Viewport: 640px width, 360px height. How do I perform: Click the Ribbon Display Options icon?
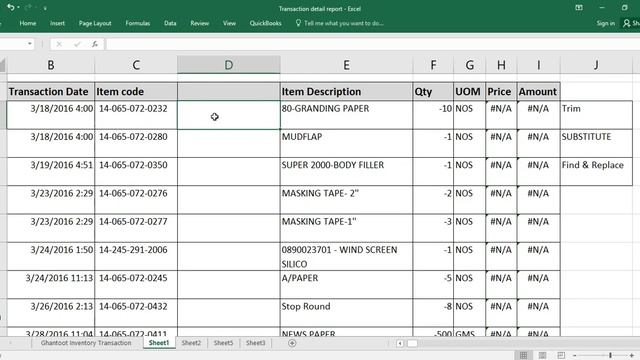click(x=579, y=8)
